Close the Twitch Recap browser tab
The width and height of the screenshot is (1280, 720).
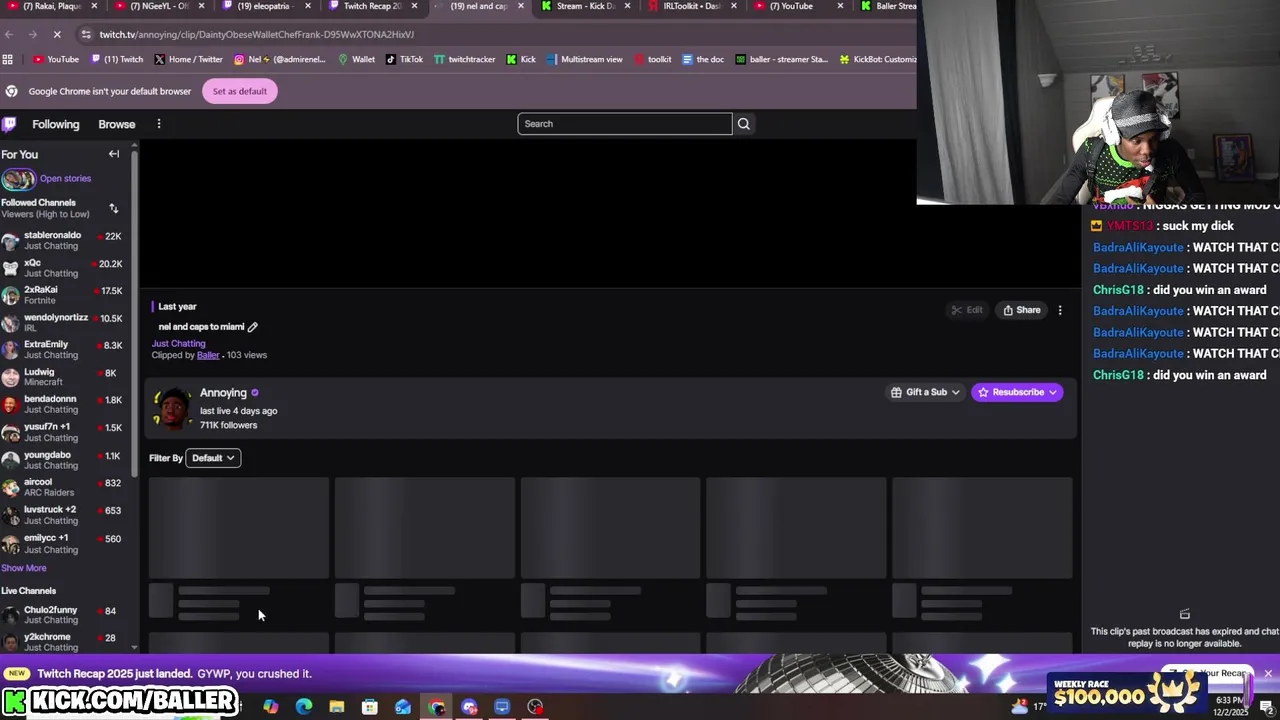click(x=412, y=6)
